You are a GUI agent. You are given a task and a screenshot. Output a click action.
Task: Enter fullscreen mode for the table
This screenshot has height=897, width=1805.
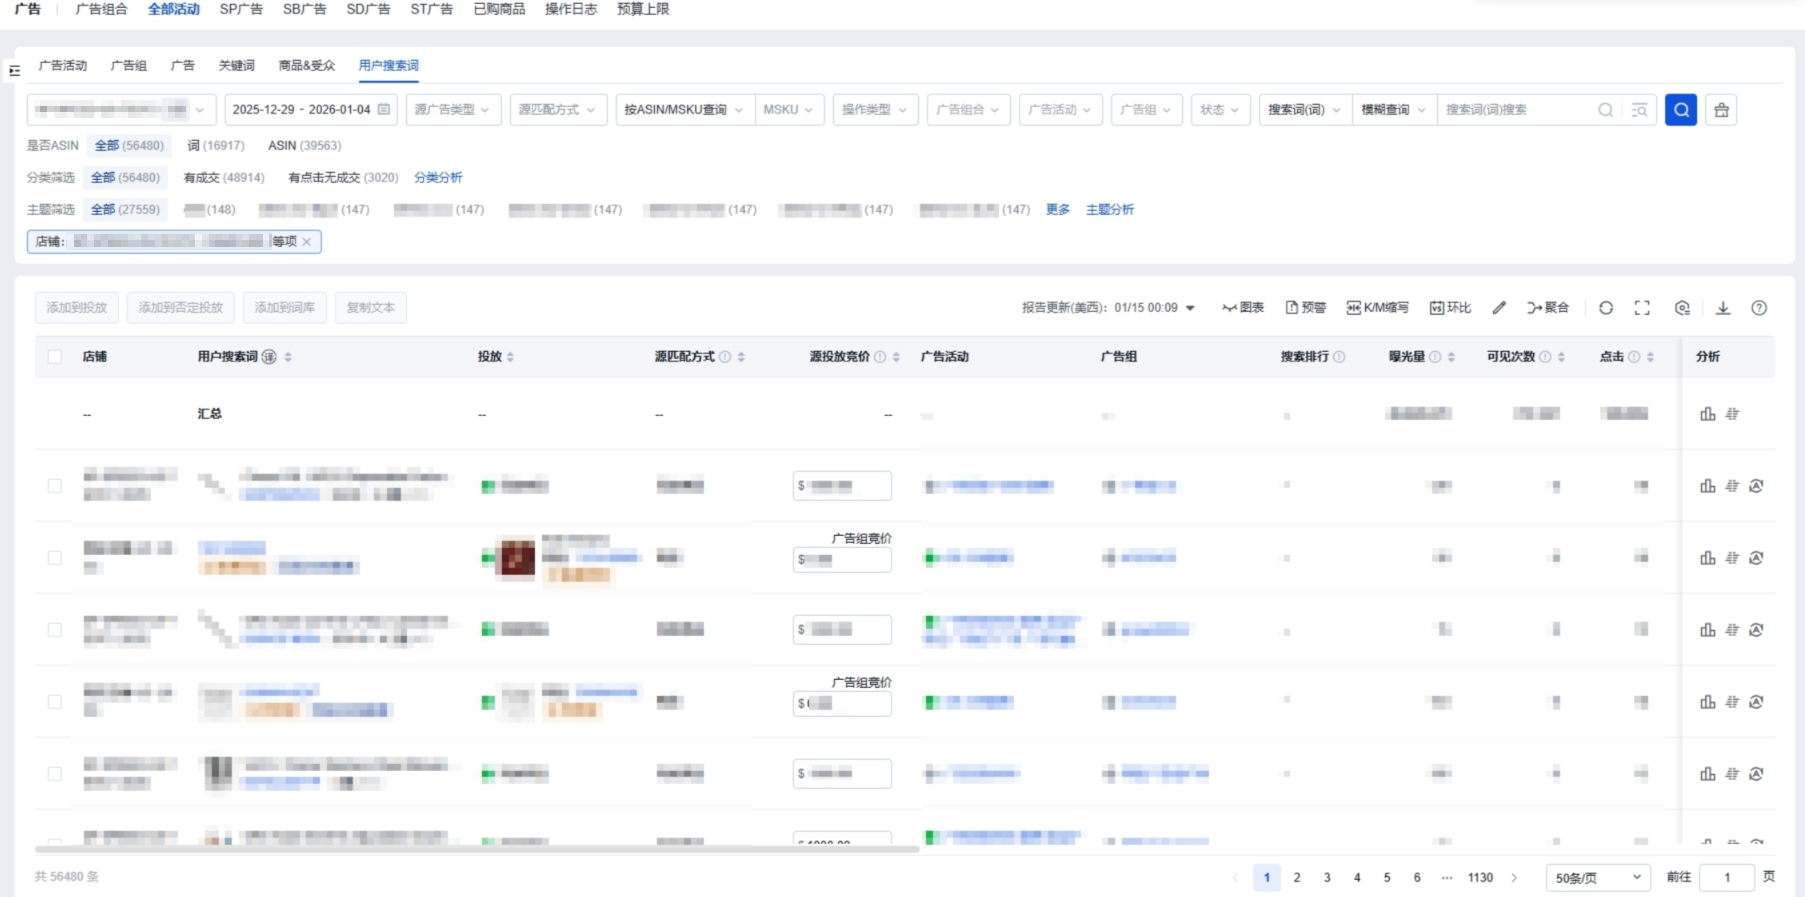[1642, 308]
